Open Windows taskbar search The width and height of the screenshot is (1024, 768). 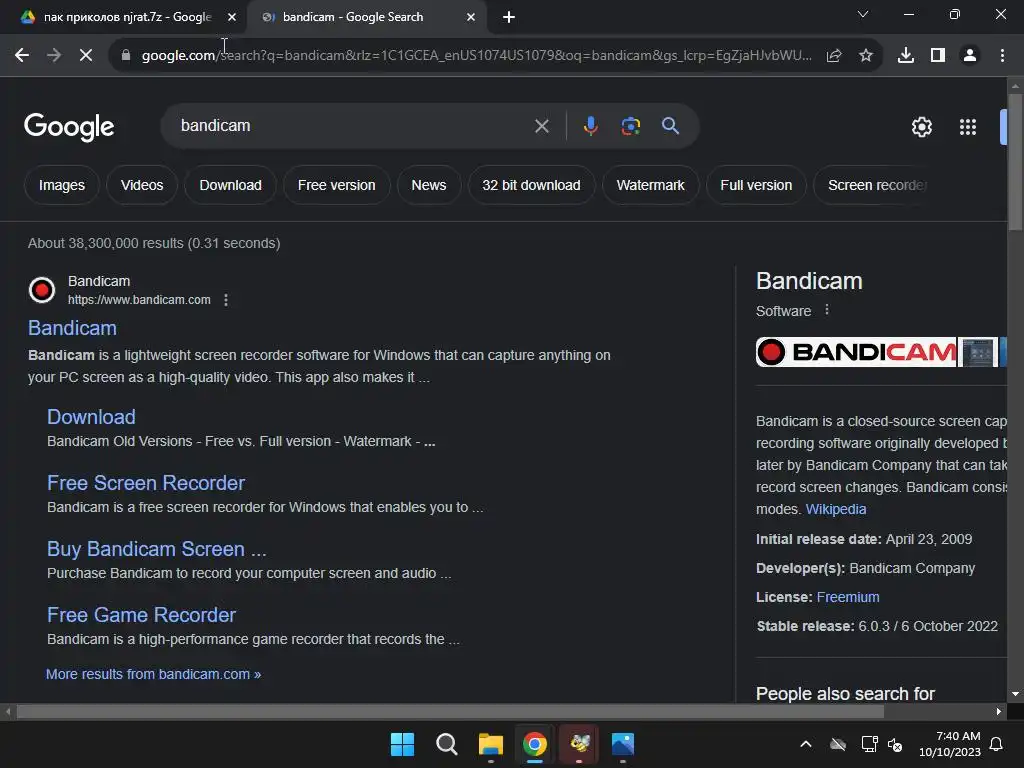pyautogui.click(x=447, y=744)
